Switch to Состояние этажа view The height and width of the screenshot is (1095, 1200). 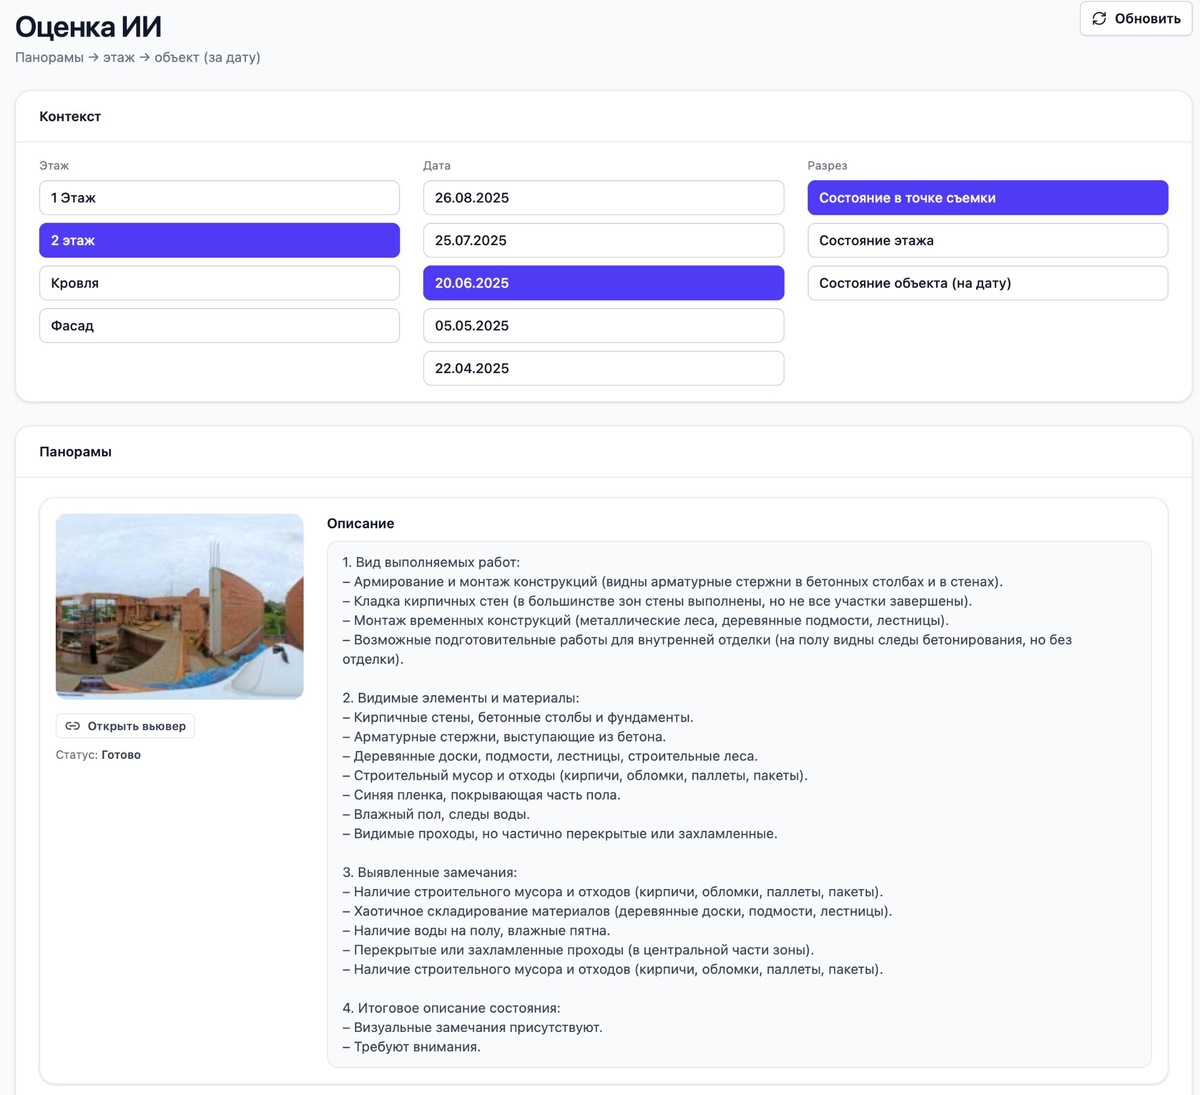tap(987, 240)
